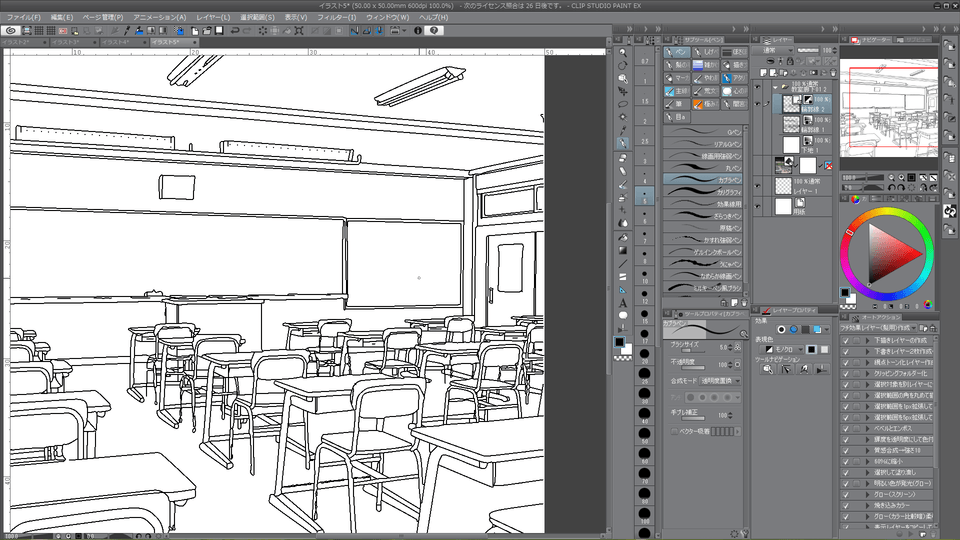This screenshot has height=540, width=960.
Task: Open the help question mark icon
Action: [x=434, y=31]
